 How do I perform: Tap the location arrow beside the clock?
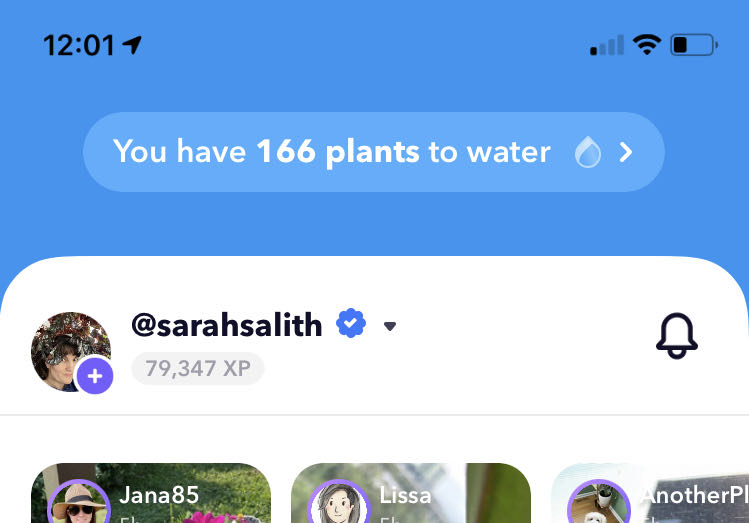pyautogui.click(x=132, y=45)
